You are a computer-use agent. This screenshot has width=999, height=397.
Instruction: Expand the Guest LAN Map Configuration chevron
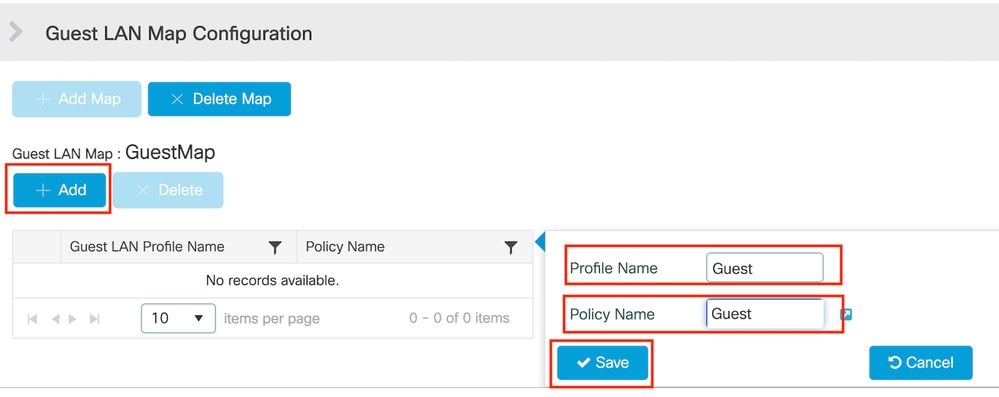(x=16, y=32)
